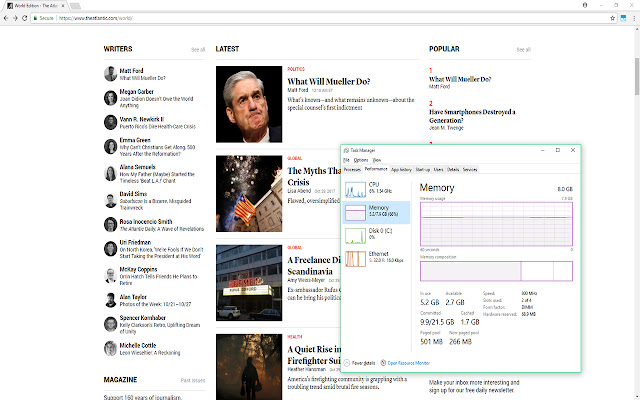
Task: Open a new Chrome tab
Action: 75,6
